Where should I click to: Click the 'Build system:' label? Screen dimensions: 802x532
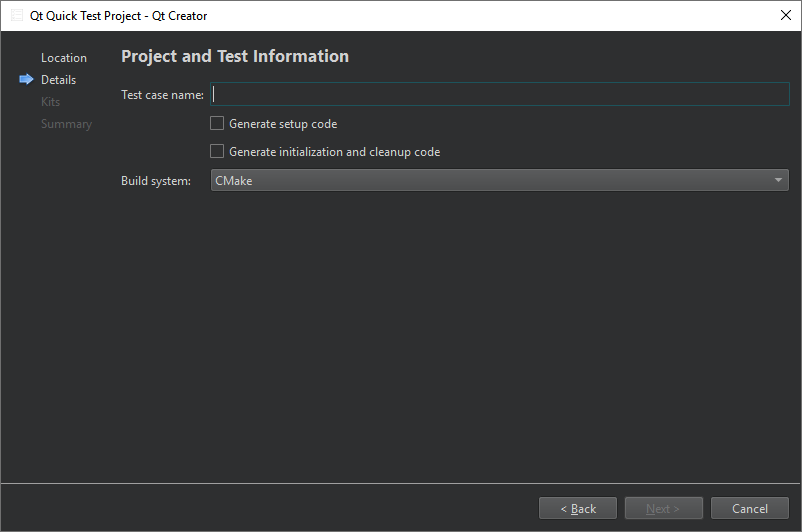point(156,181)
